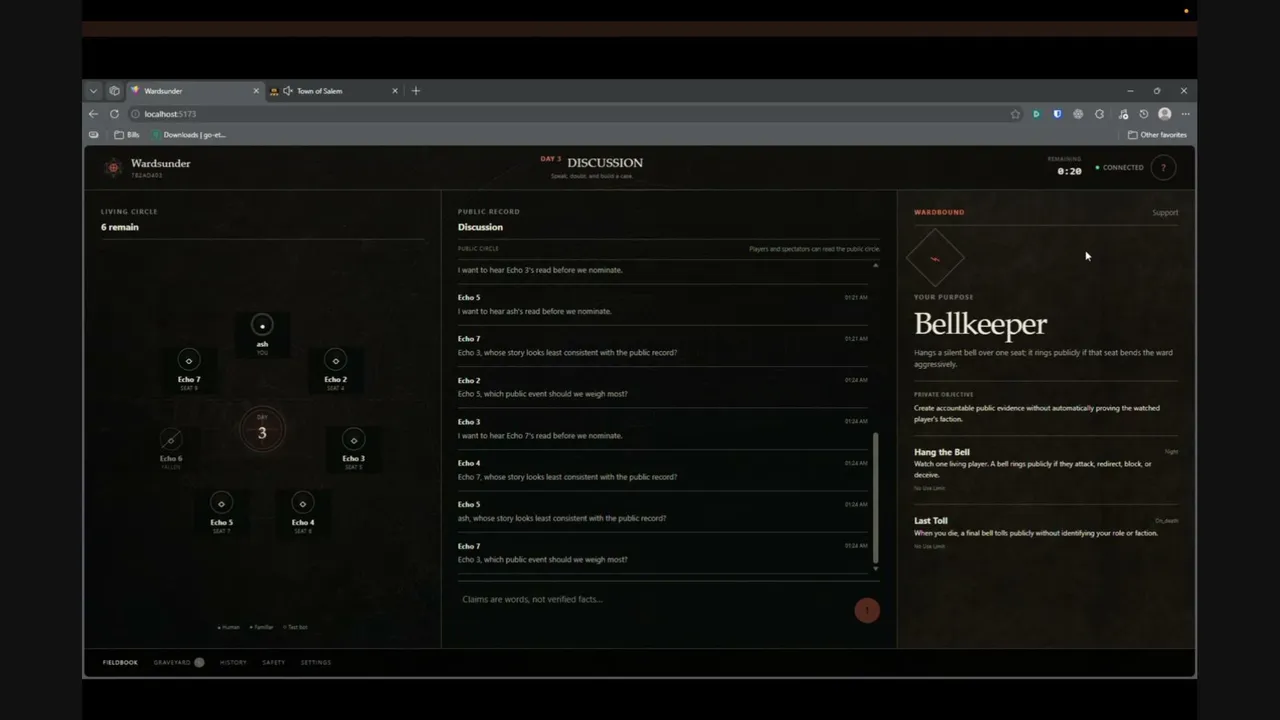Go back in the browser
1280x720 pixels.
[x=93, y=114]
